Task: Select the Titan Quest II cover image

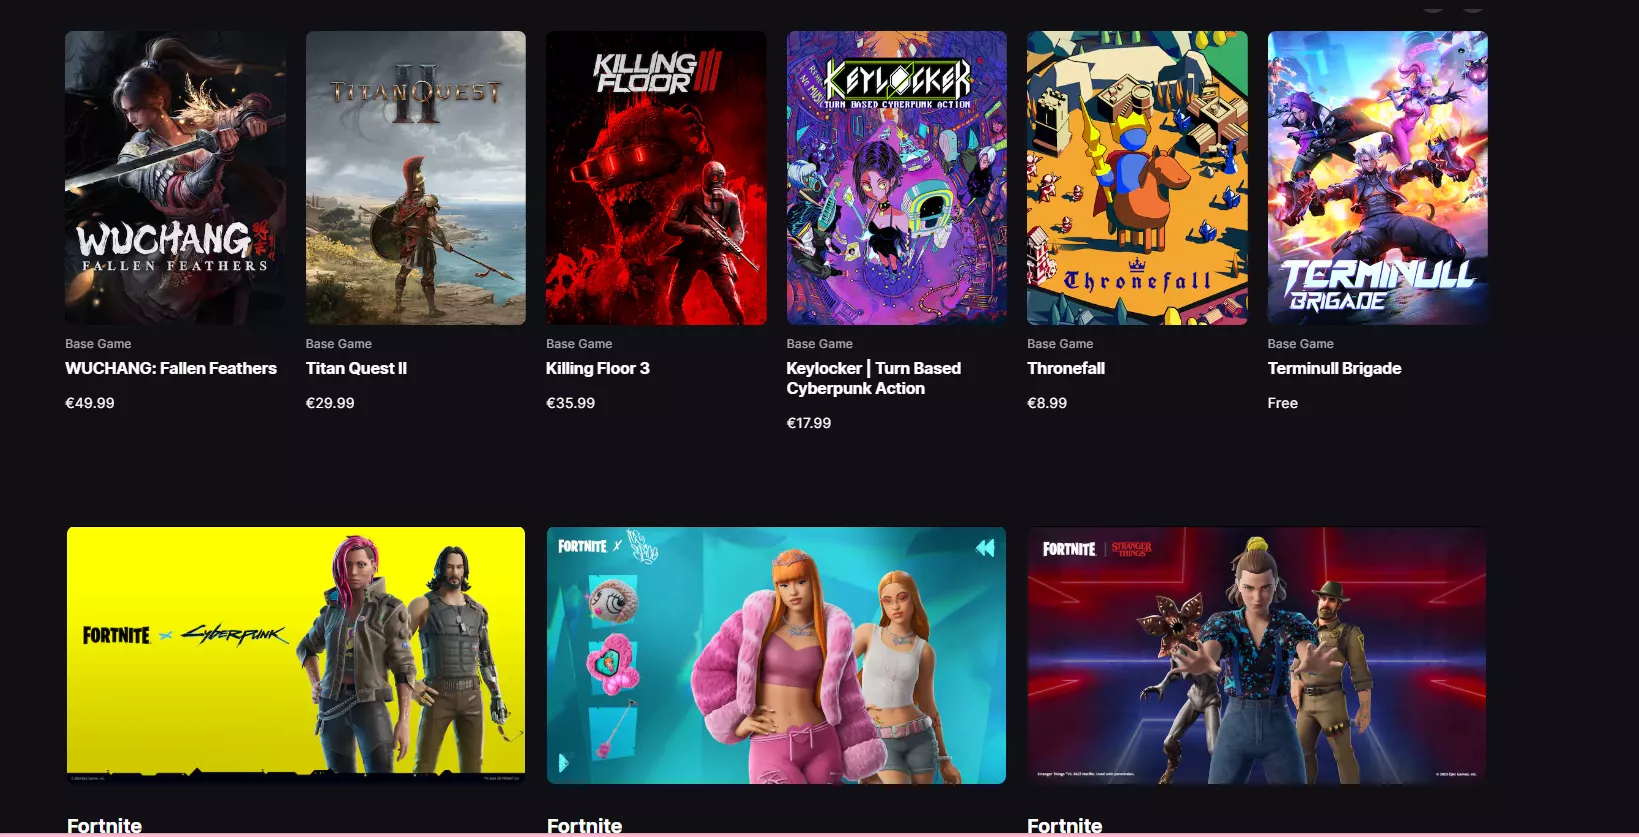Action: click(x=416, y=178)
